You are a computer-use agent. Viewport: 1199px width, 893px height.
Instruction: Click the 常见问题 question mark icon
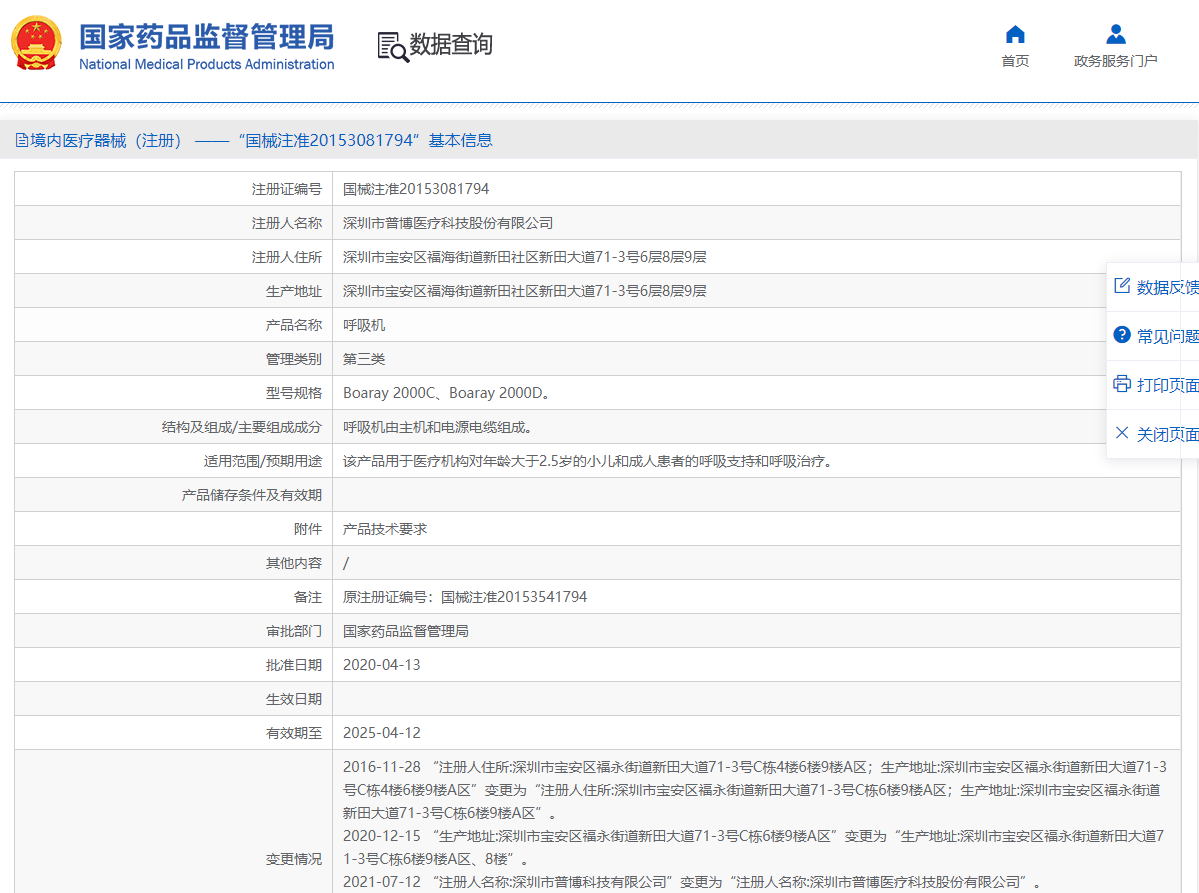coord(1122,335)
